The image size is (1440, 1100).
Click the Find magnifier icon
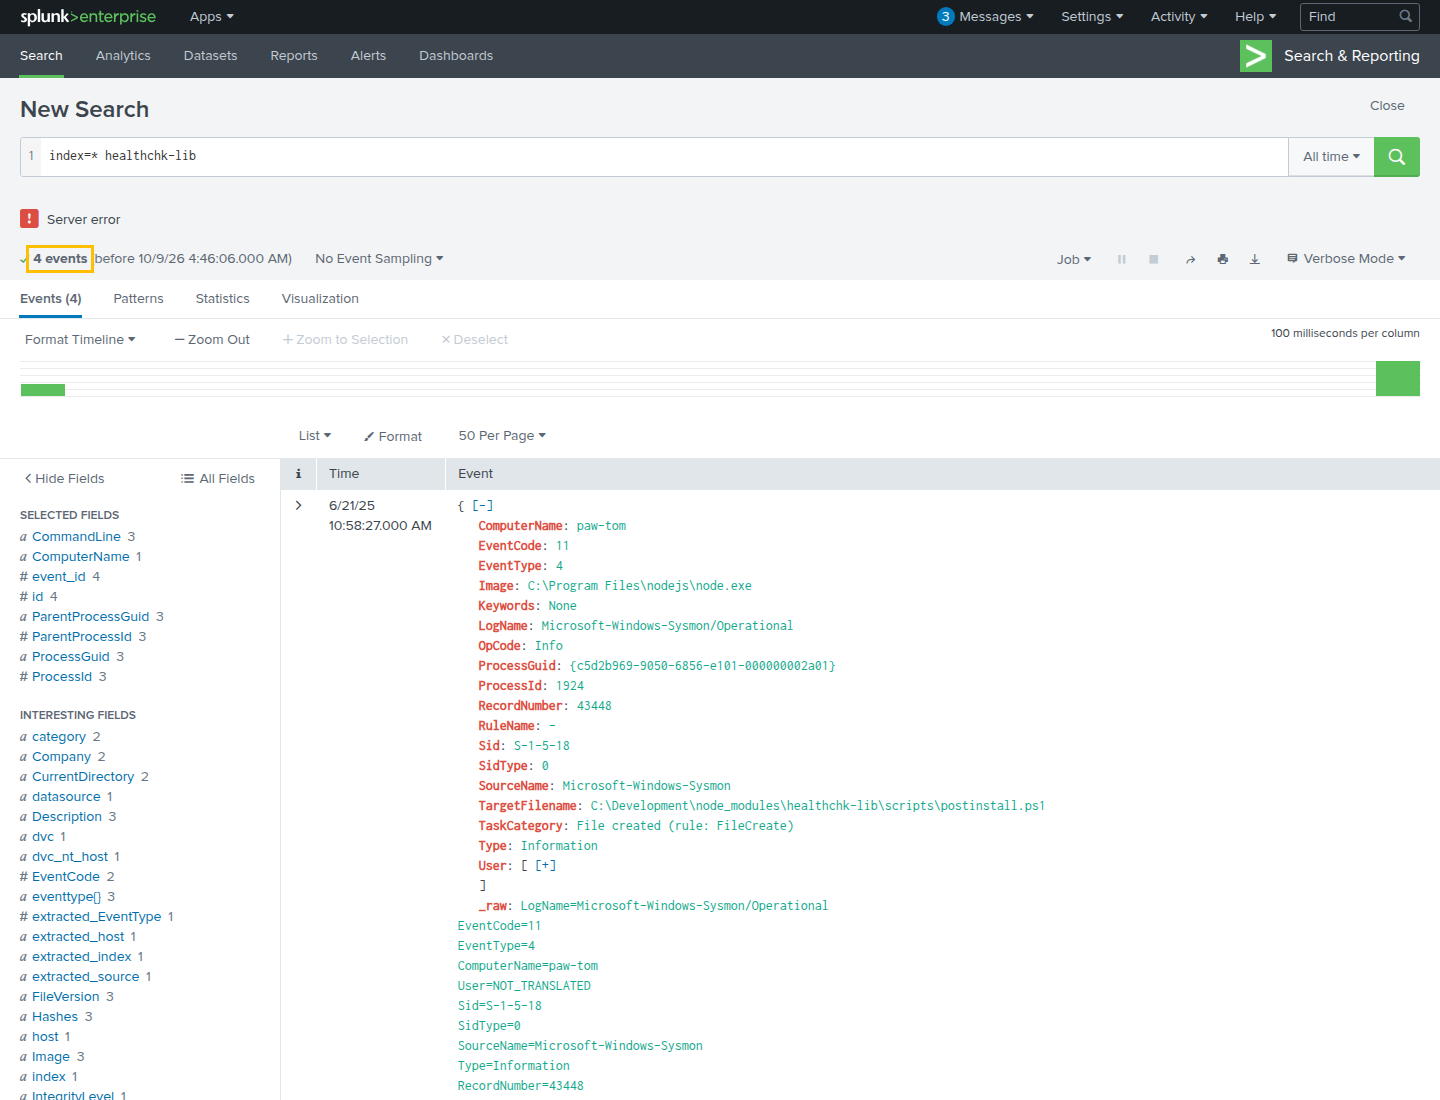(1406, 16)
